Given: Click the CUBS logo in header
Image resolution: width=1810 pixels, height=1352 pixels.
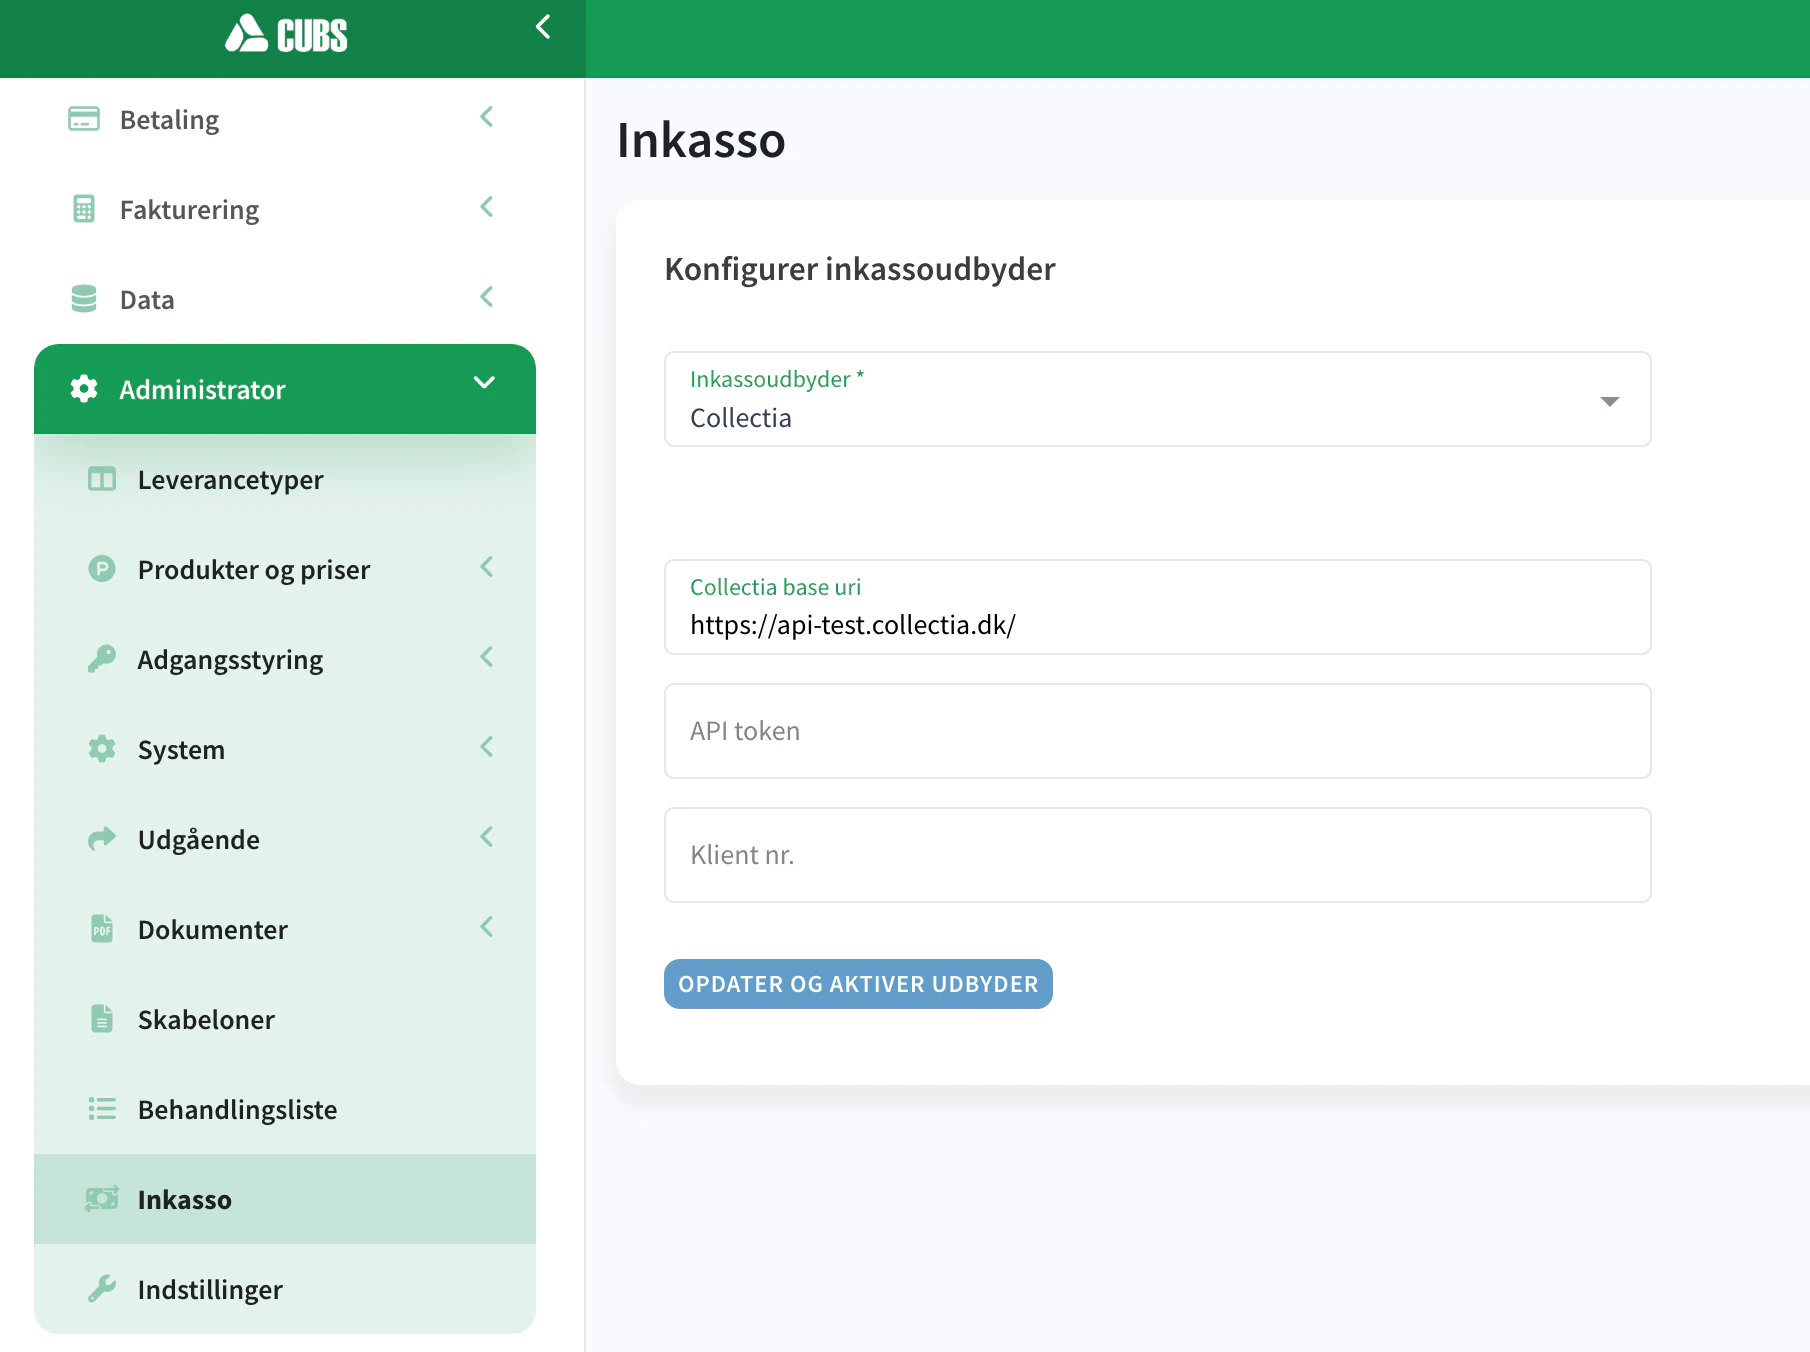Looking at the screenshot, I should [x=286, y=35].
